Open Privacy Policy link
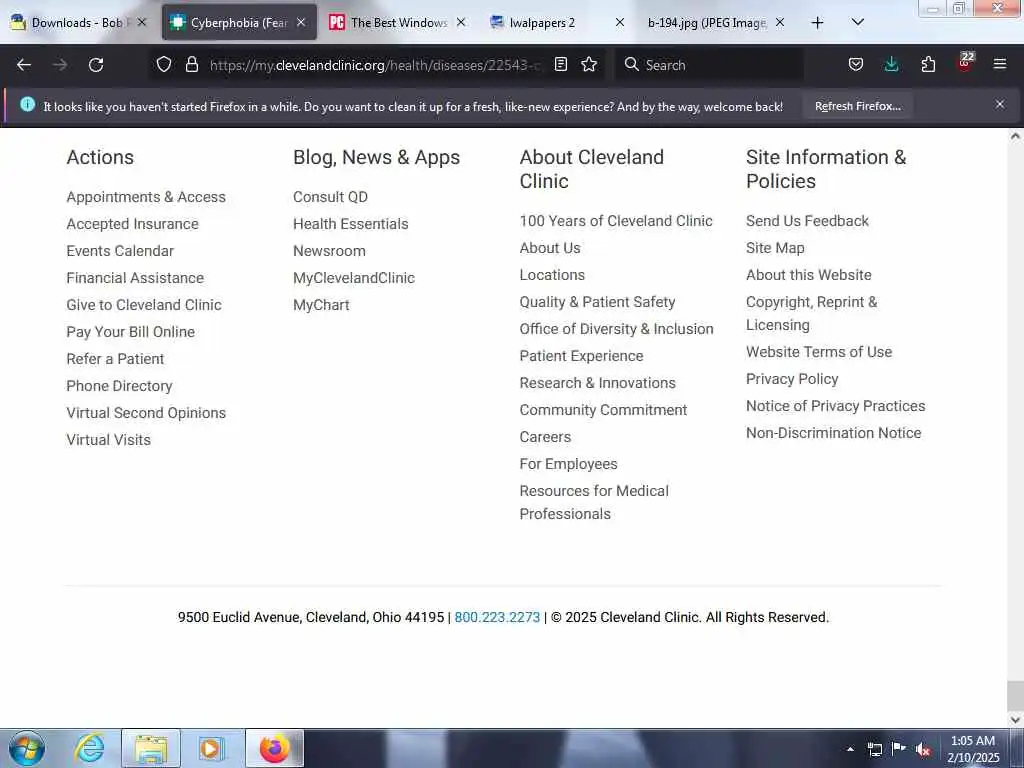Image resolution: width=1024 pixels, height=768 pixels. point(792,379)
